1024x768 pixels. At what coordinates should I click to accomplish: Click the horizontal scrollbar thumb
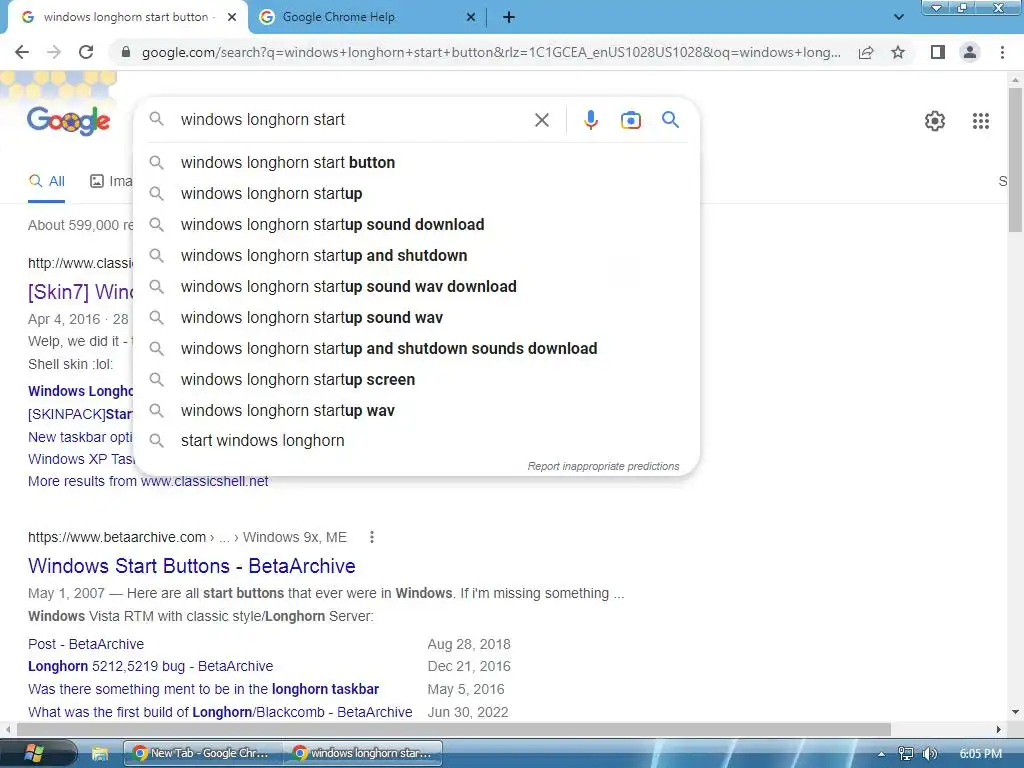click(454, 729)
